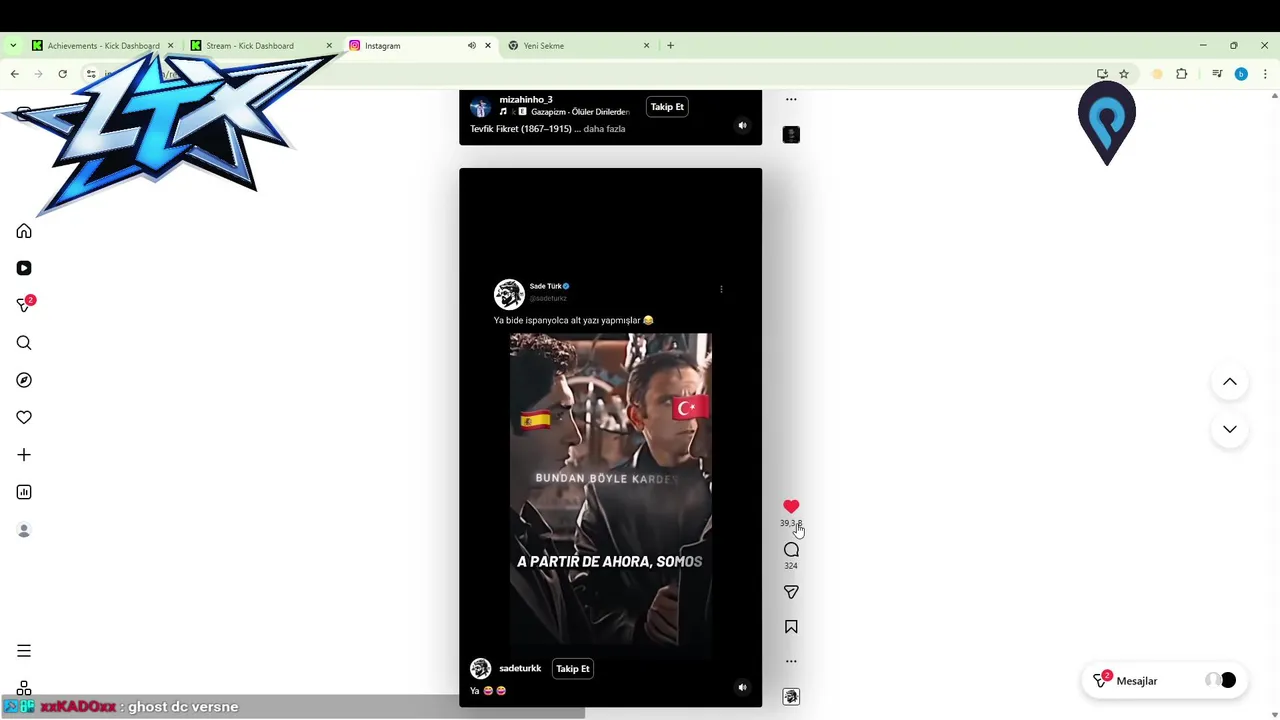1280x720 pixels.
Task: Create a new post with the plus icon
Action: point(24,455)
